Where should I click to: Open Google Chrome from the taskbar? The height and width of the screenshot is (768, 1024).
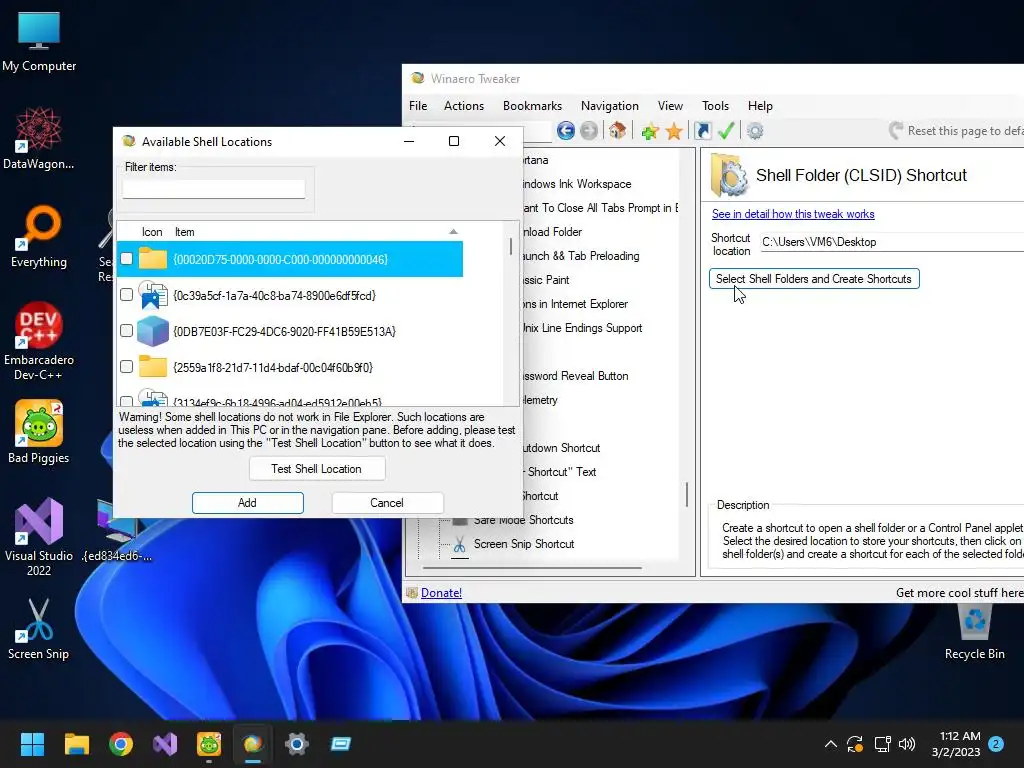pos(121,744)
